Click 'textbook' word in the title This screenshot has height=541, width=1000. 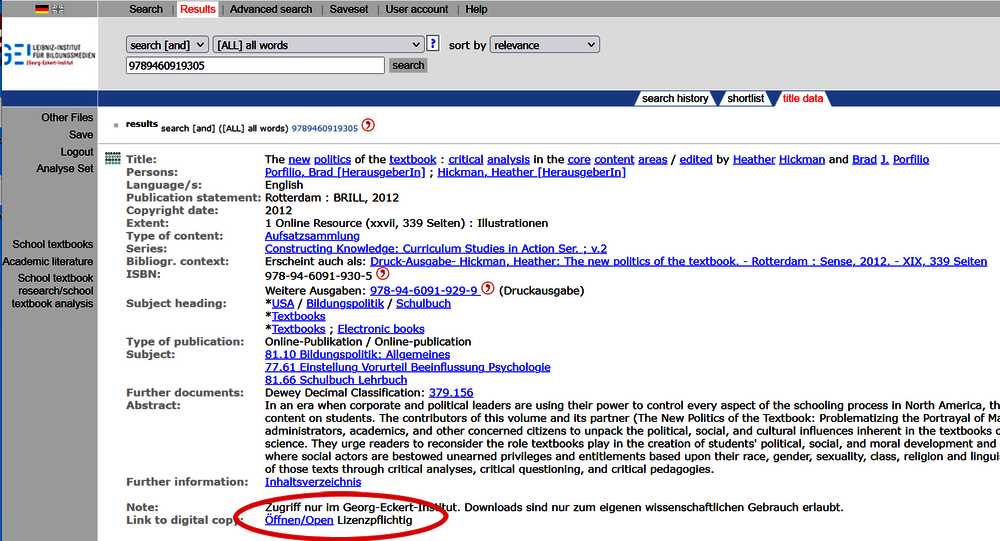pyautogui.click(x=413, y=159)
